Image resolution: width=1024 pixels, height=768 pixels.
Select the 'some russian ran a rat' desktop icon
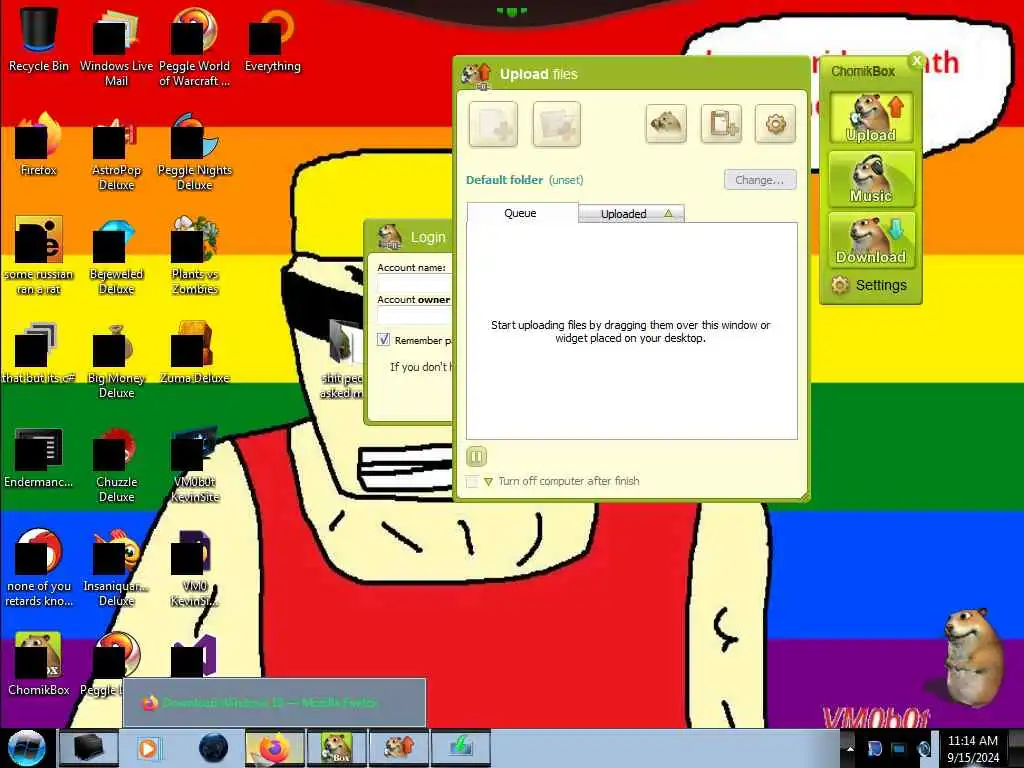[x=39, y=255]
